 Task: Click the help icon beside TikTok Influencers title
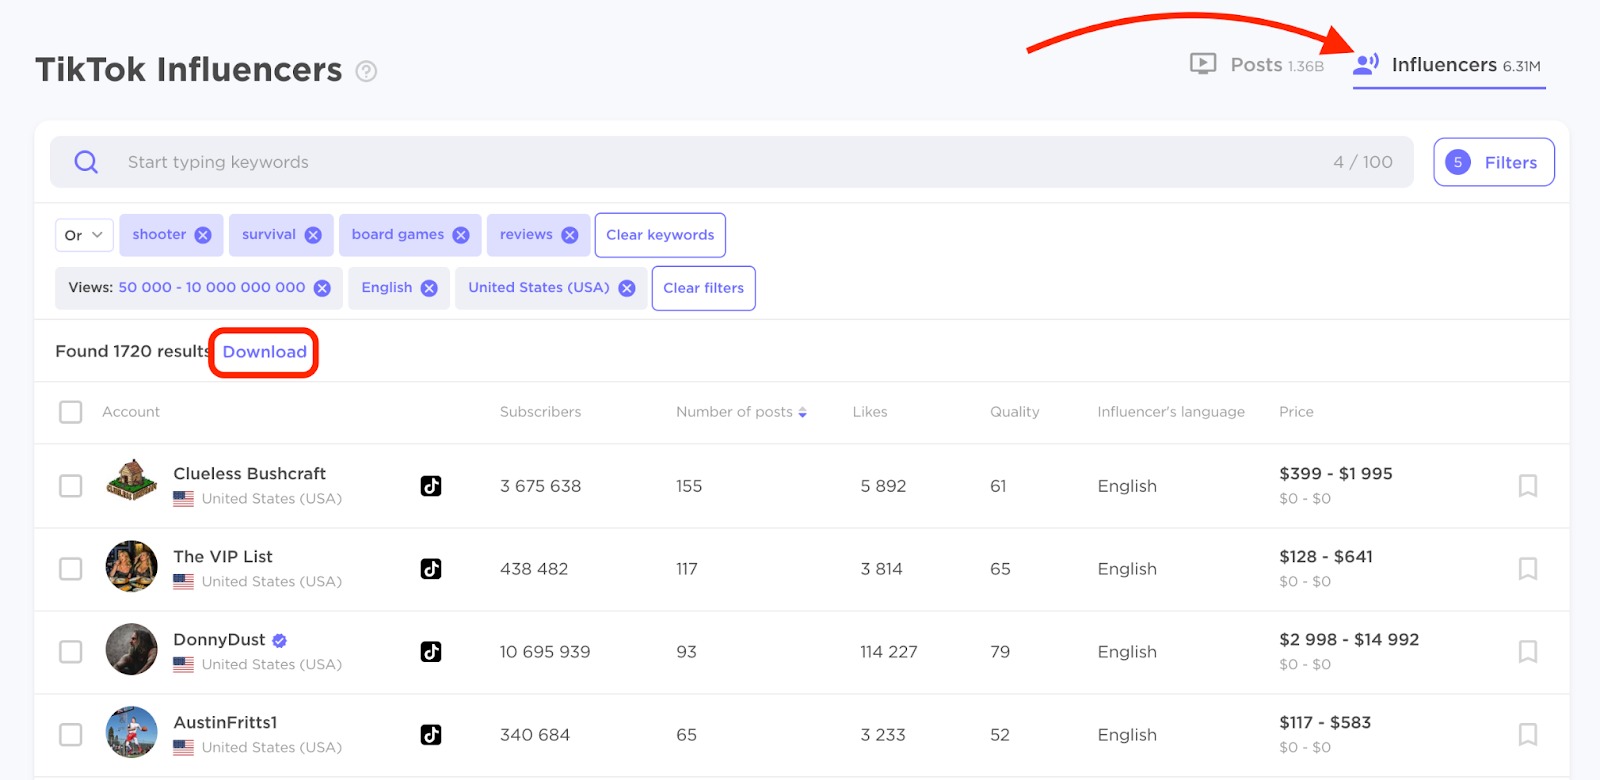[x=367, y=71]
